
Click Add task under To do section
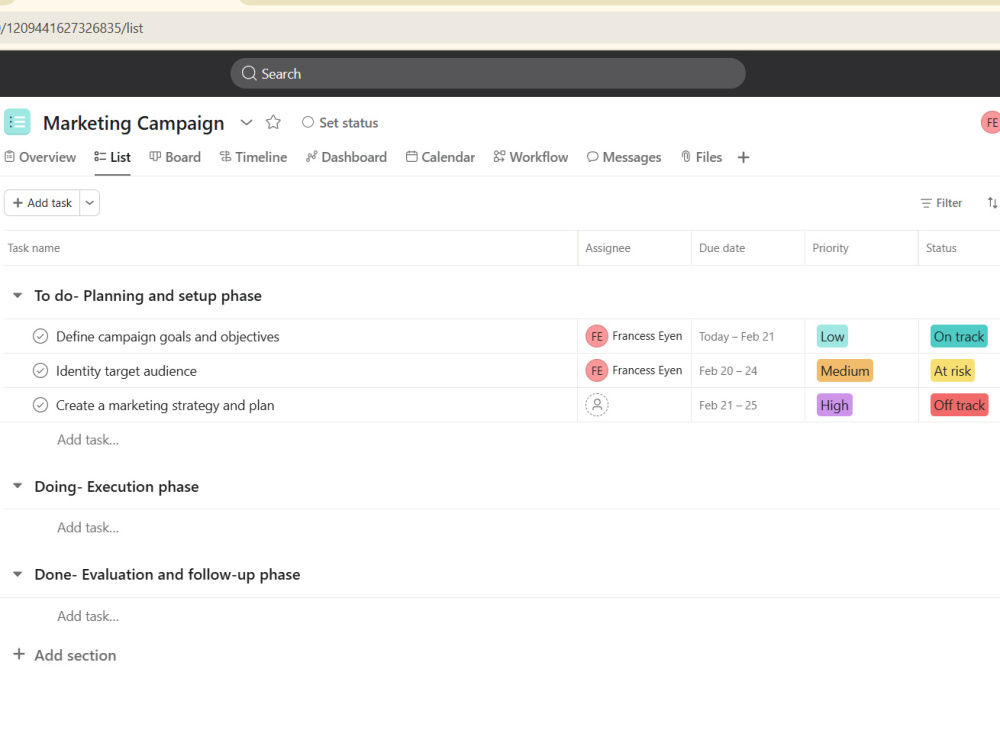88,439
